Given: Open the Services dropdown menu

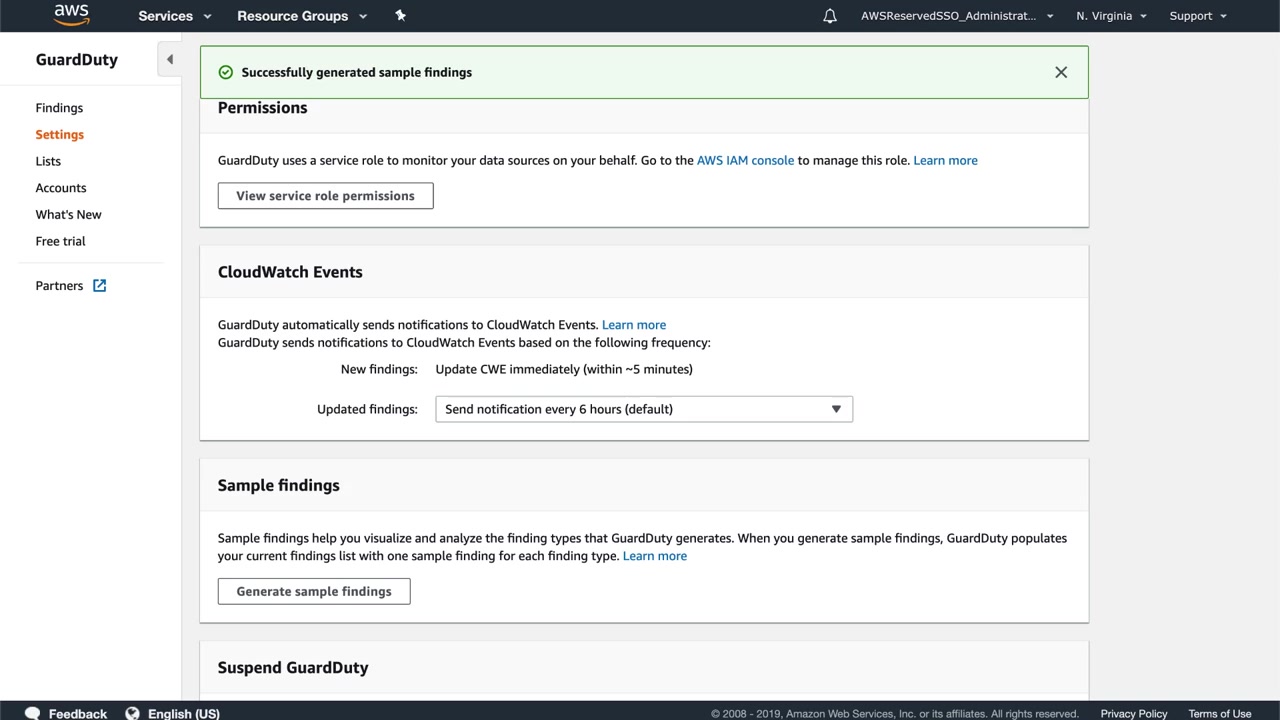Looking at the screenshot, I should coord(175,16).
